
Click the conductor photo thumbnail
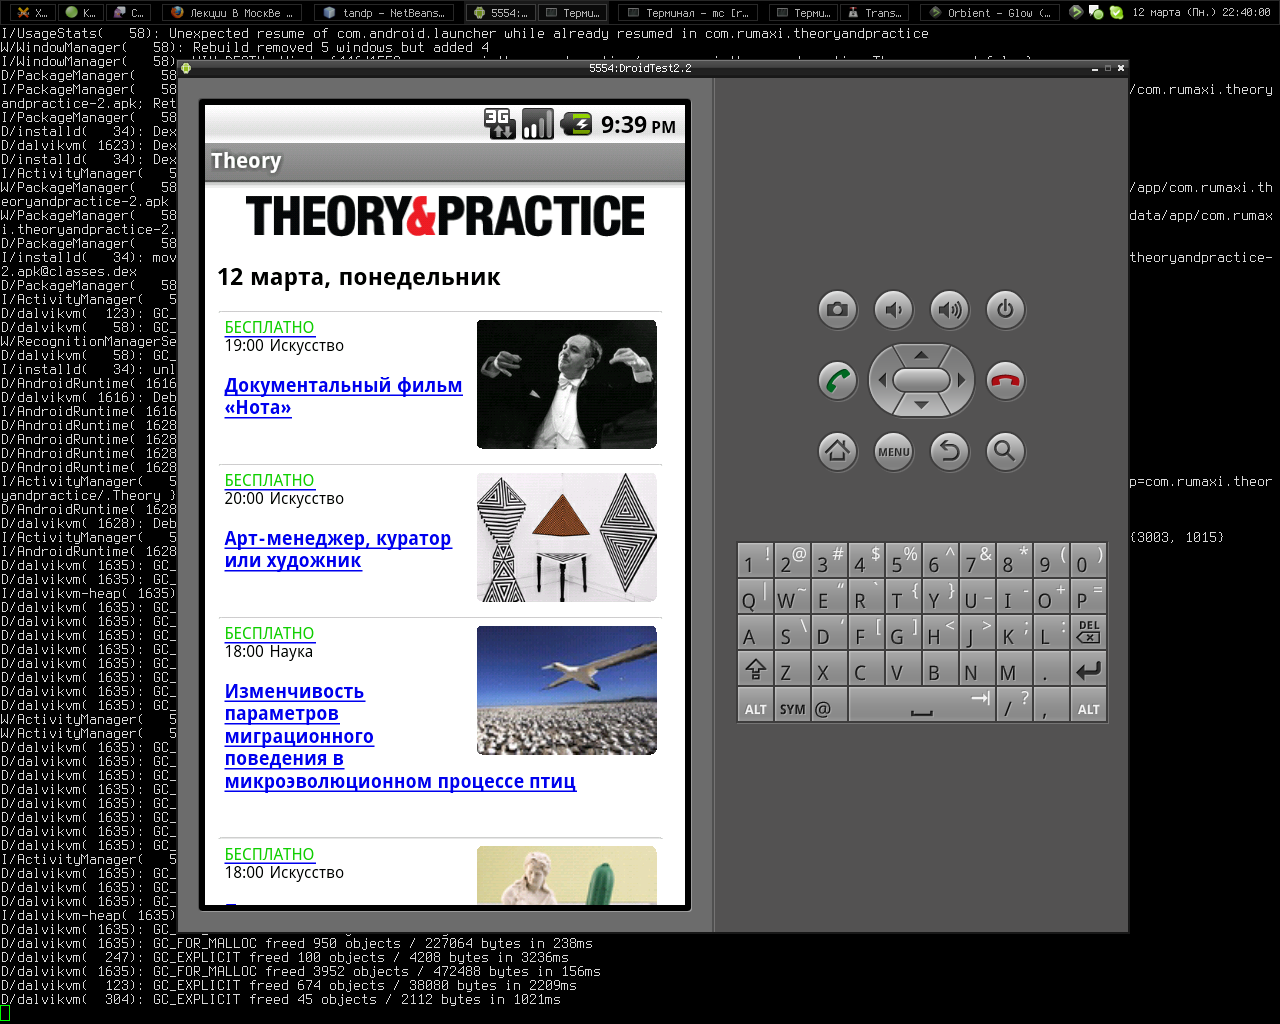(x=566, y=384)
